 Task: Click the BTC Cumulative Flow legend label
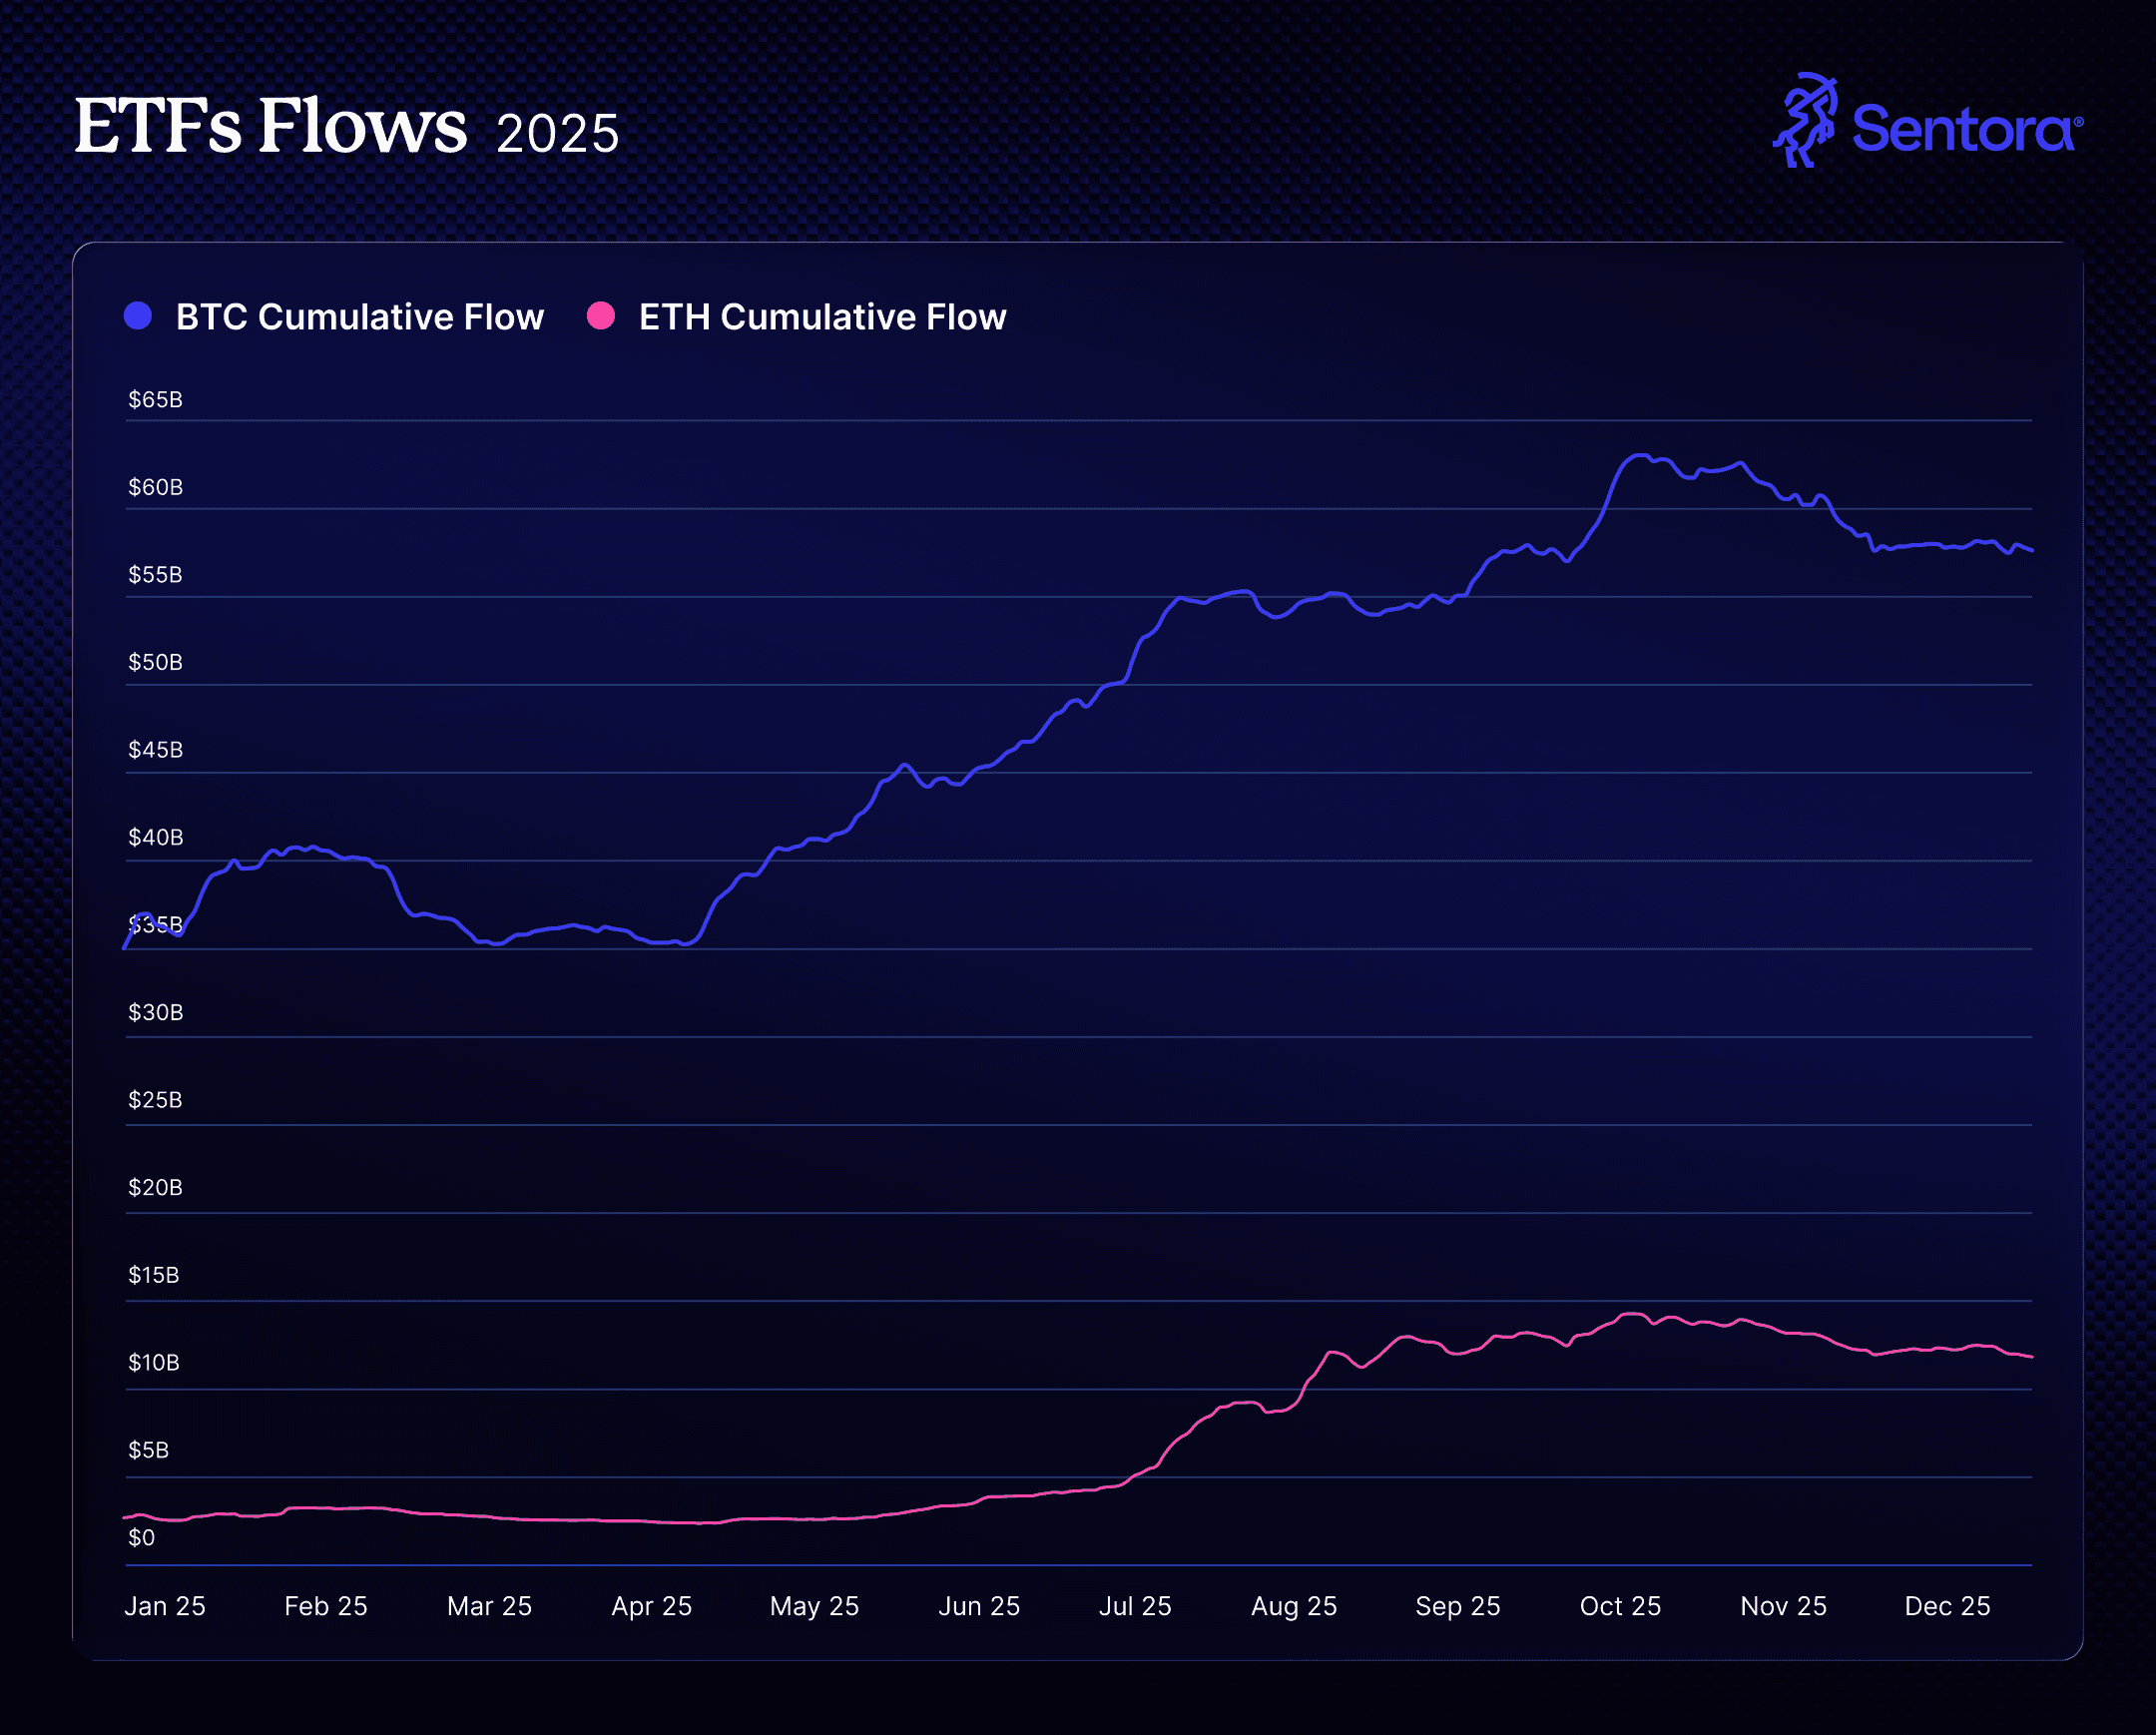pyautogui.click(x=359, y=317)
